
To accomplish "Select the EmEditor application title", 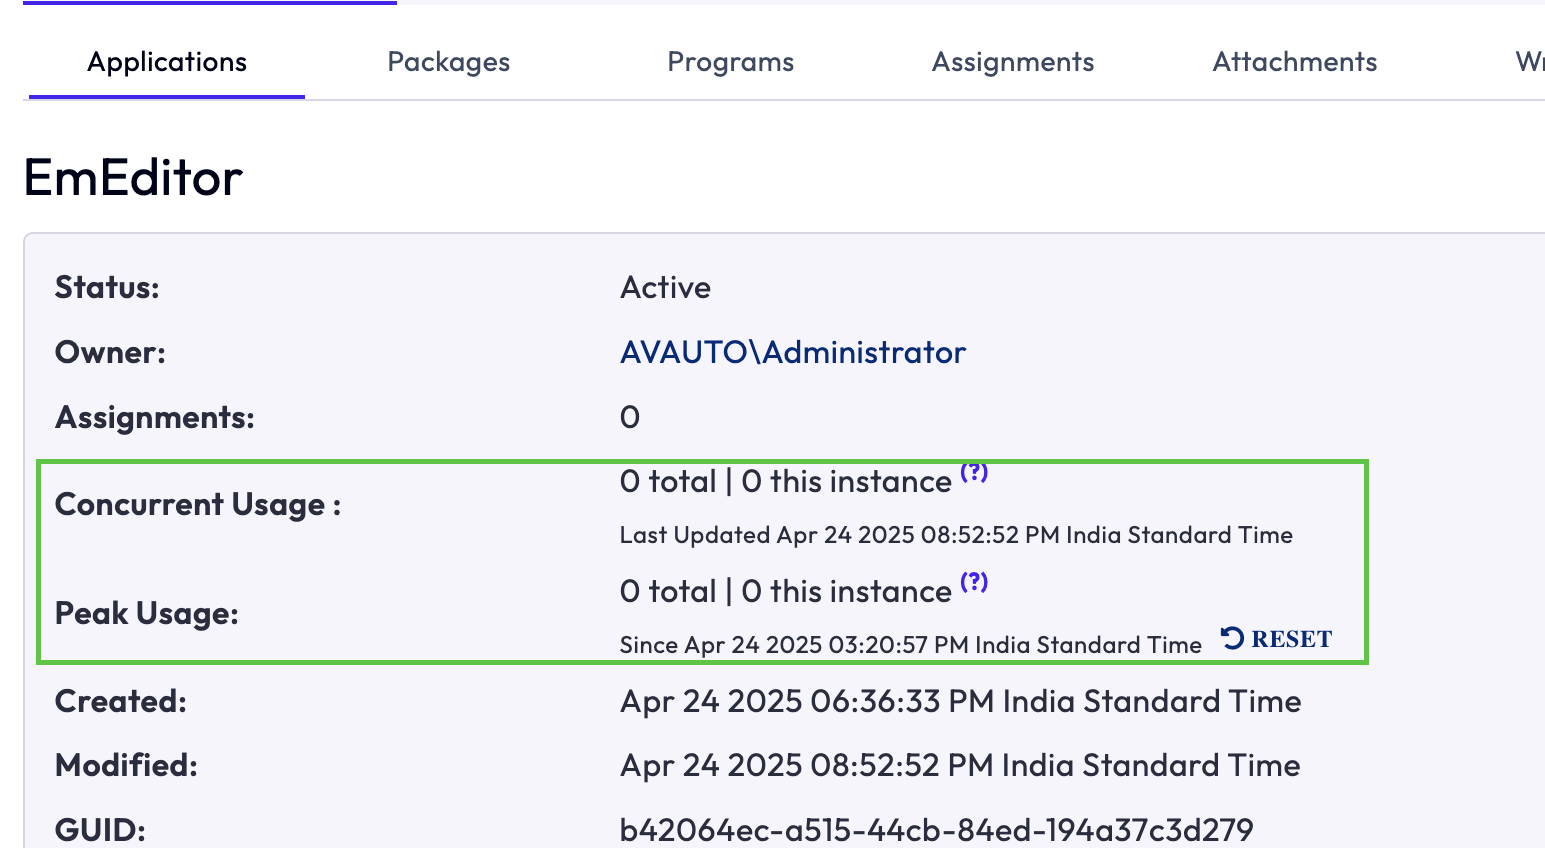I will (x=133, y=178).
